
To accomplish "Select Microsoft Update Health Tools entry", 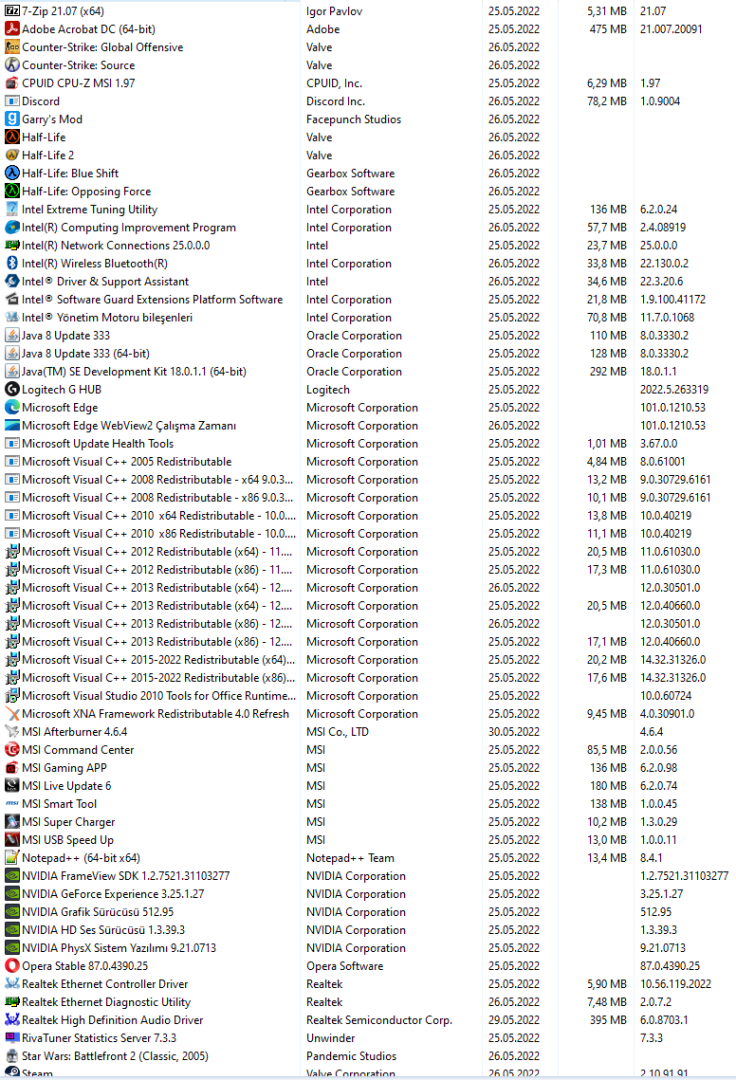I will 98,444.
